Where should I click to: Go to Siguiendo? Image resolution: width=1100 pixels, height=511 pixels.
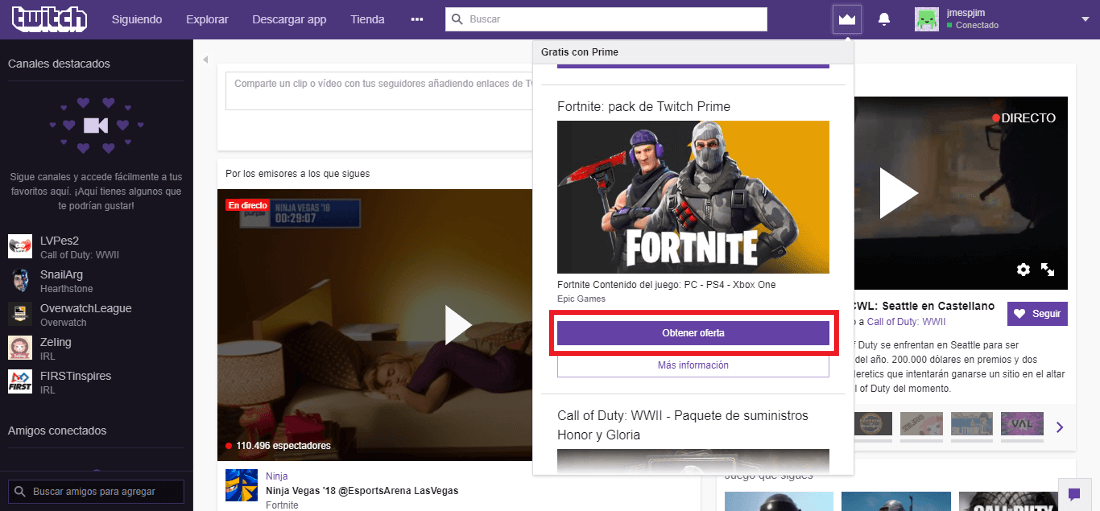(x=137, y=20)
